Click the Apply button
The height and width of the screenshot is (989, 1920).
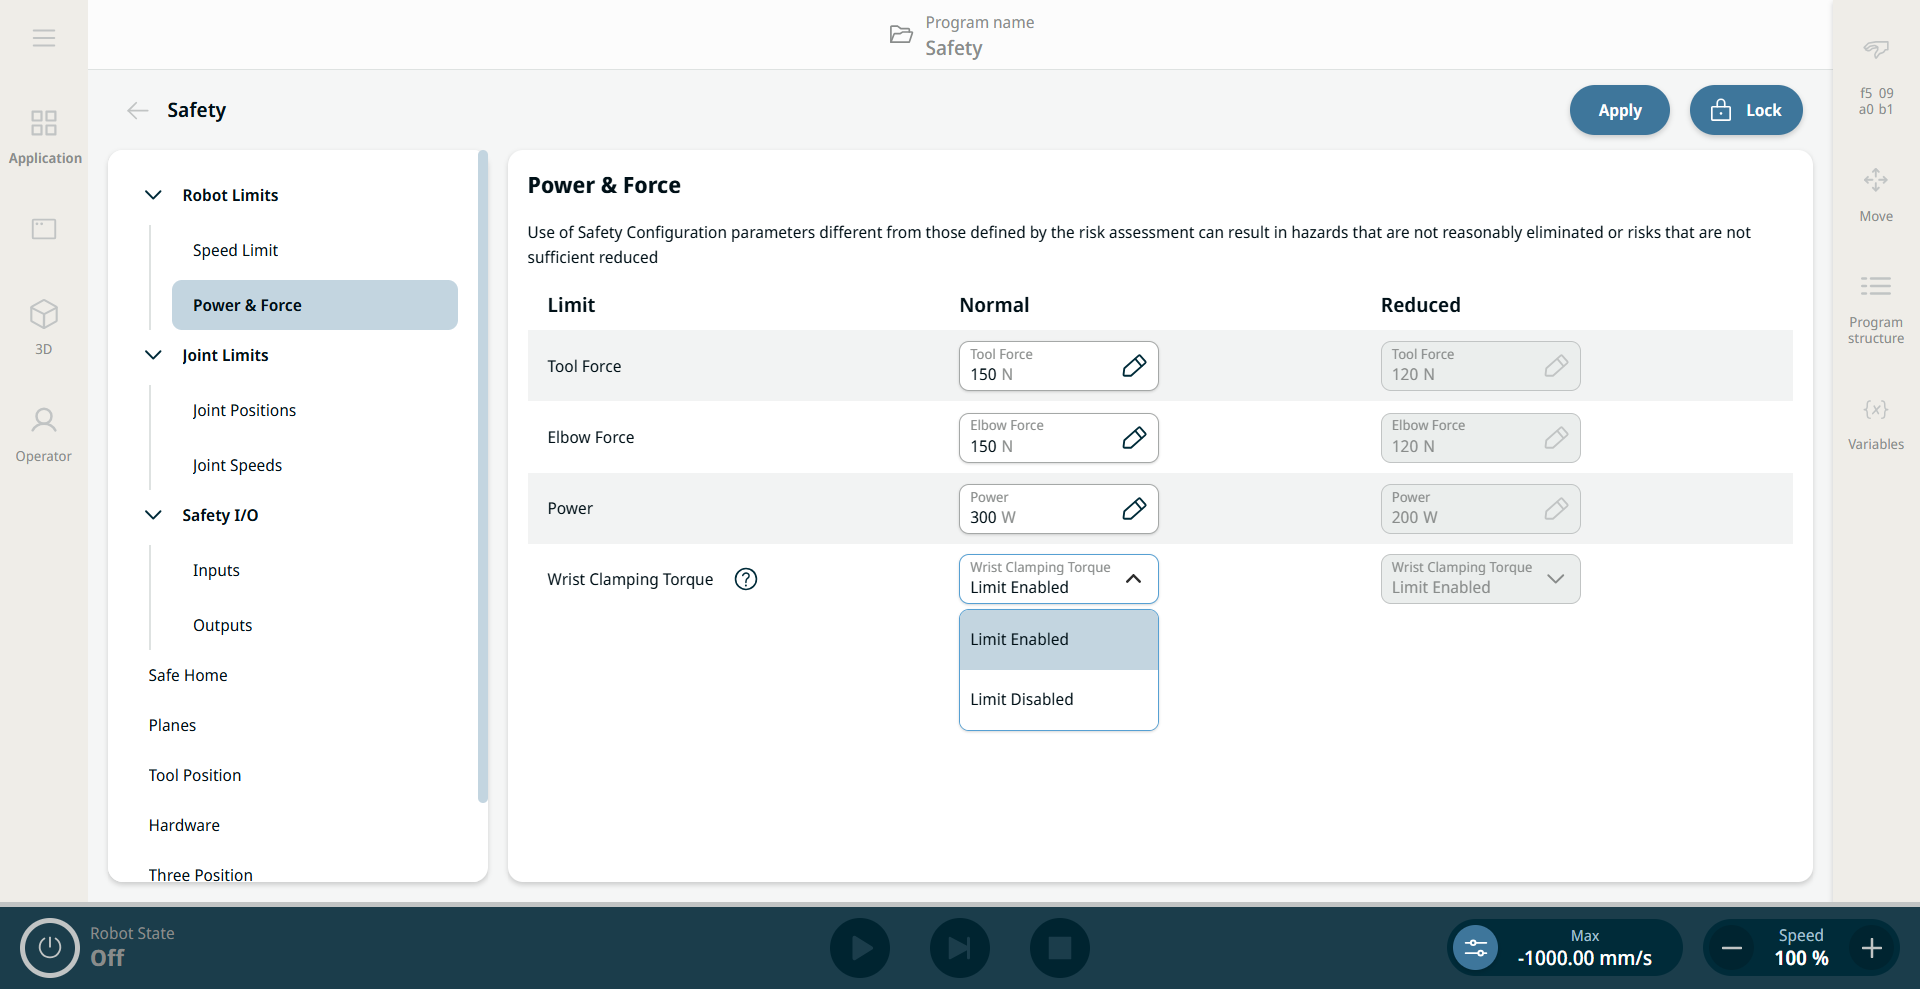pos(1619,110)
